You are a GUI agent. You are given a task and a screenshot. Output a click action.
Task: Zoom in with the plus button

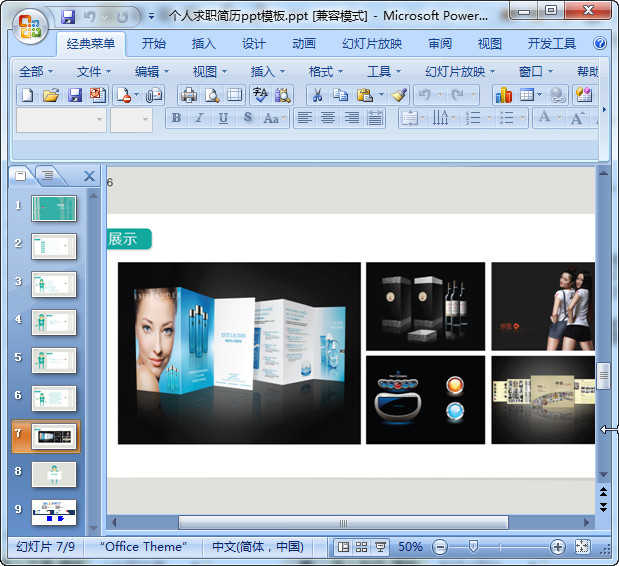click(558, 547)
